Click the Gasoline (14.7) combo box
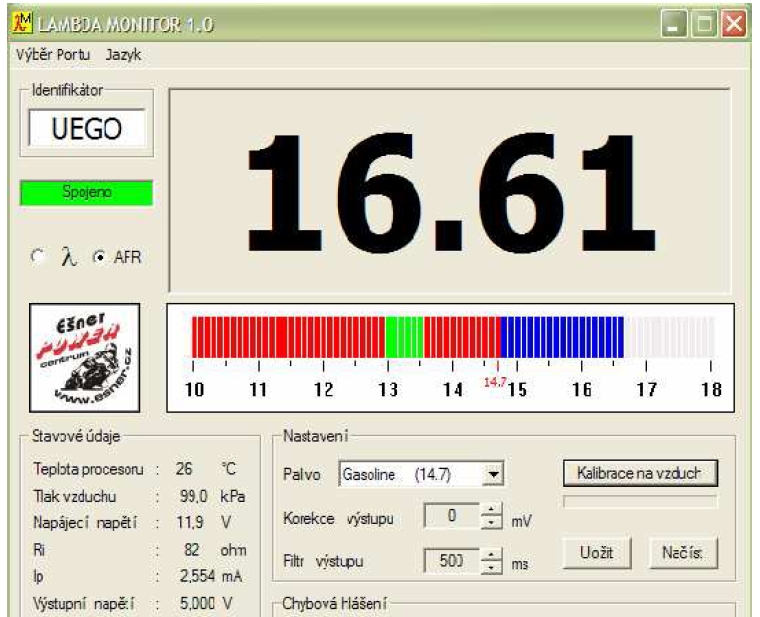Viewport: 760px width, 617px height. pos(421,474)
